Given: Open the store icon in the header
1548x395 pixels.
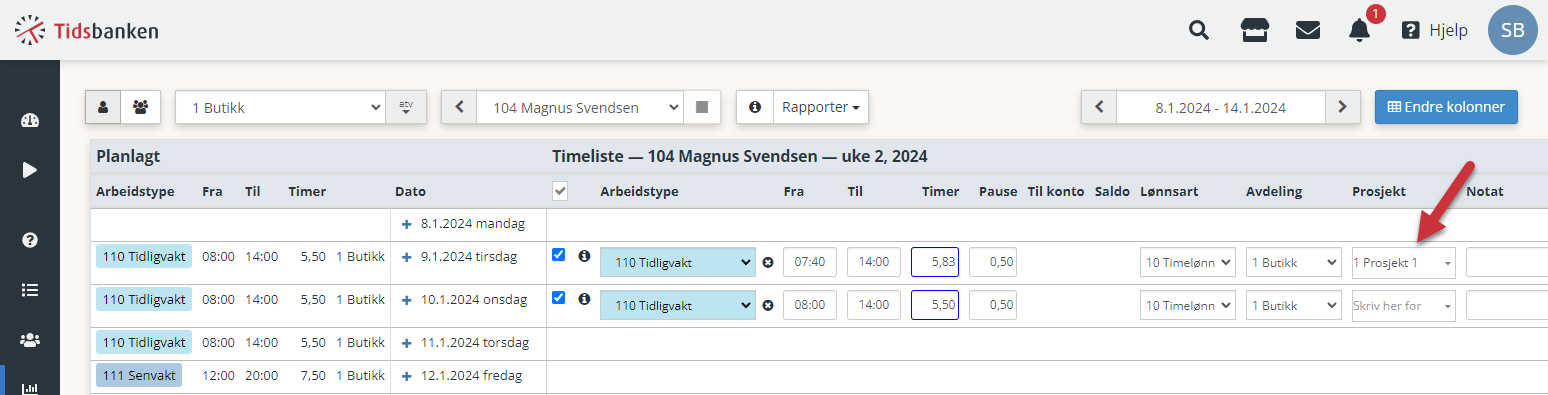Looking at the screenshot, I should (x=1255, y=30).
